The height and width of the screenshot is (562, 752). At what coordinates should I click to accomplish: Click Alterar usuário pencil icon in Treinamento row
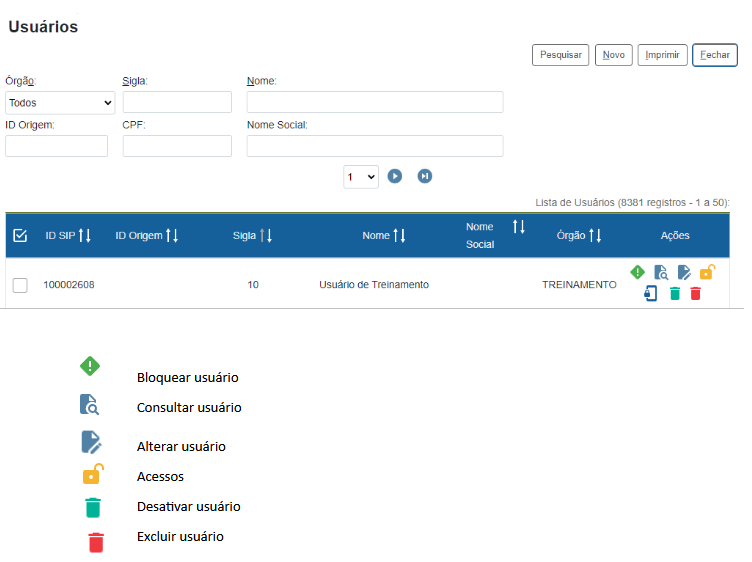(684, 272)
